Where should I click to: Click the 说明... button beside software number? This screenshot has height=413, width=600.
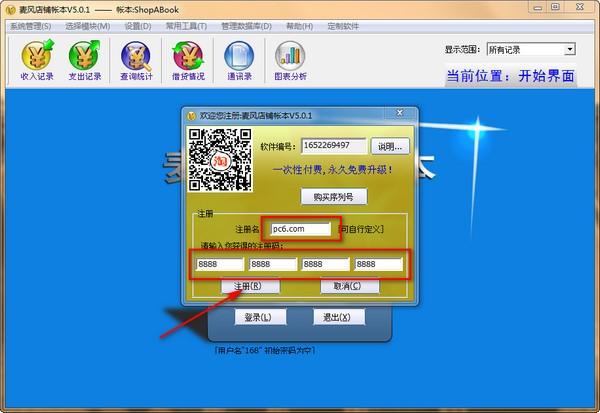tap(389, 146)
